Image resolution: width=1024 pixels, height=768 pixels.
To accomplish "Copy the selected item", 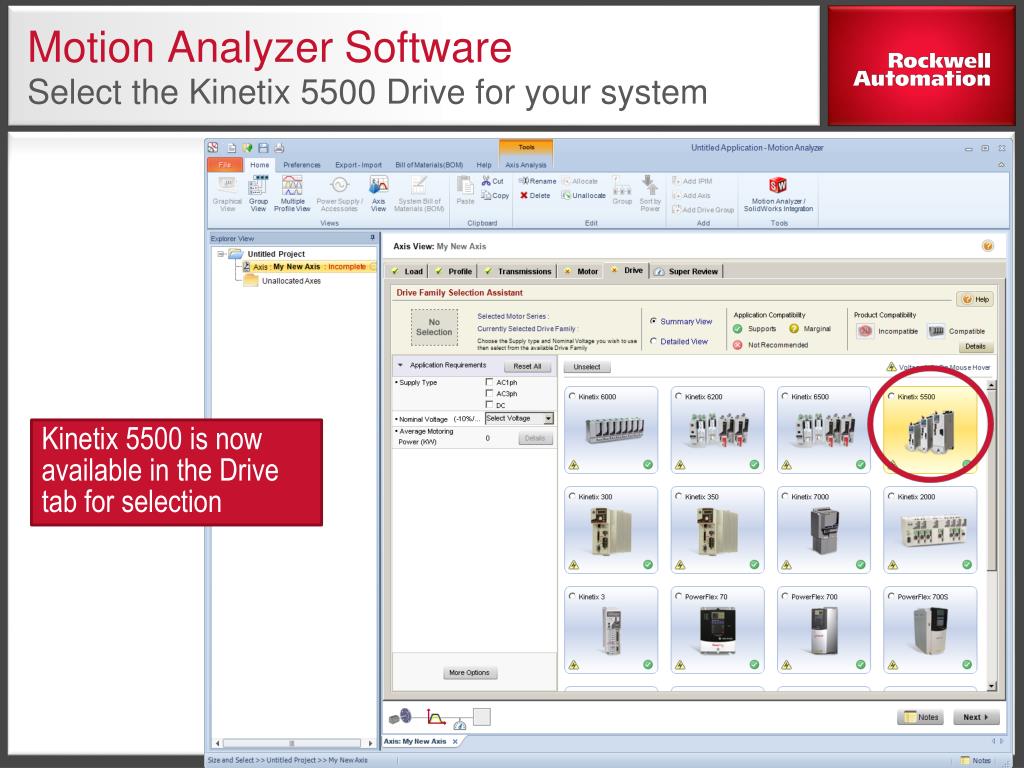I will tap(495, 195).
